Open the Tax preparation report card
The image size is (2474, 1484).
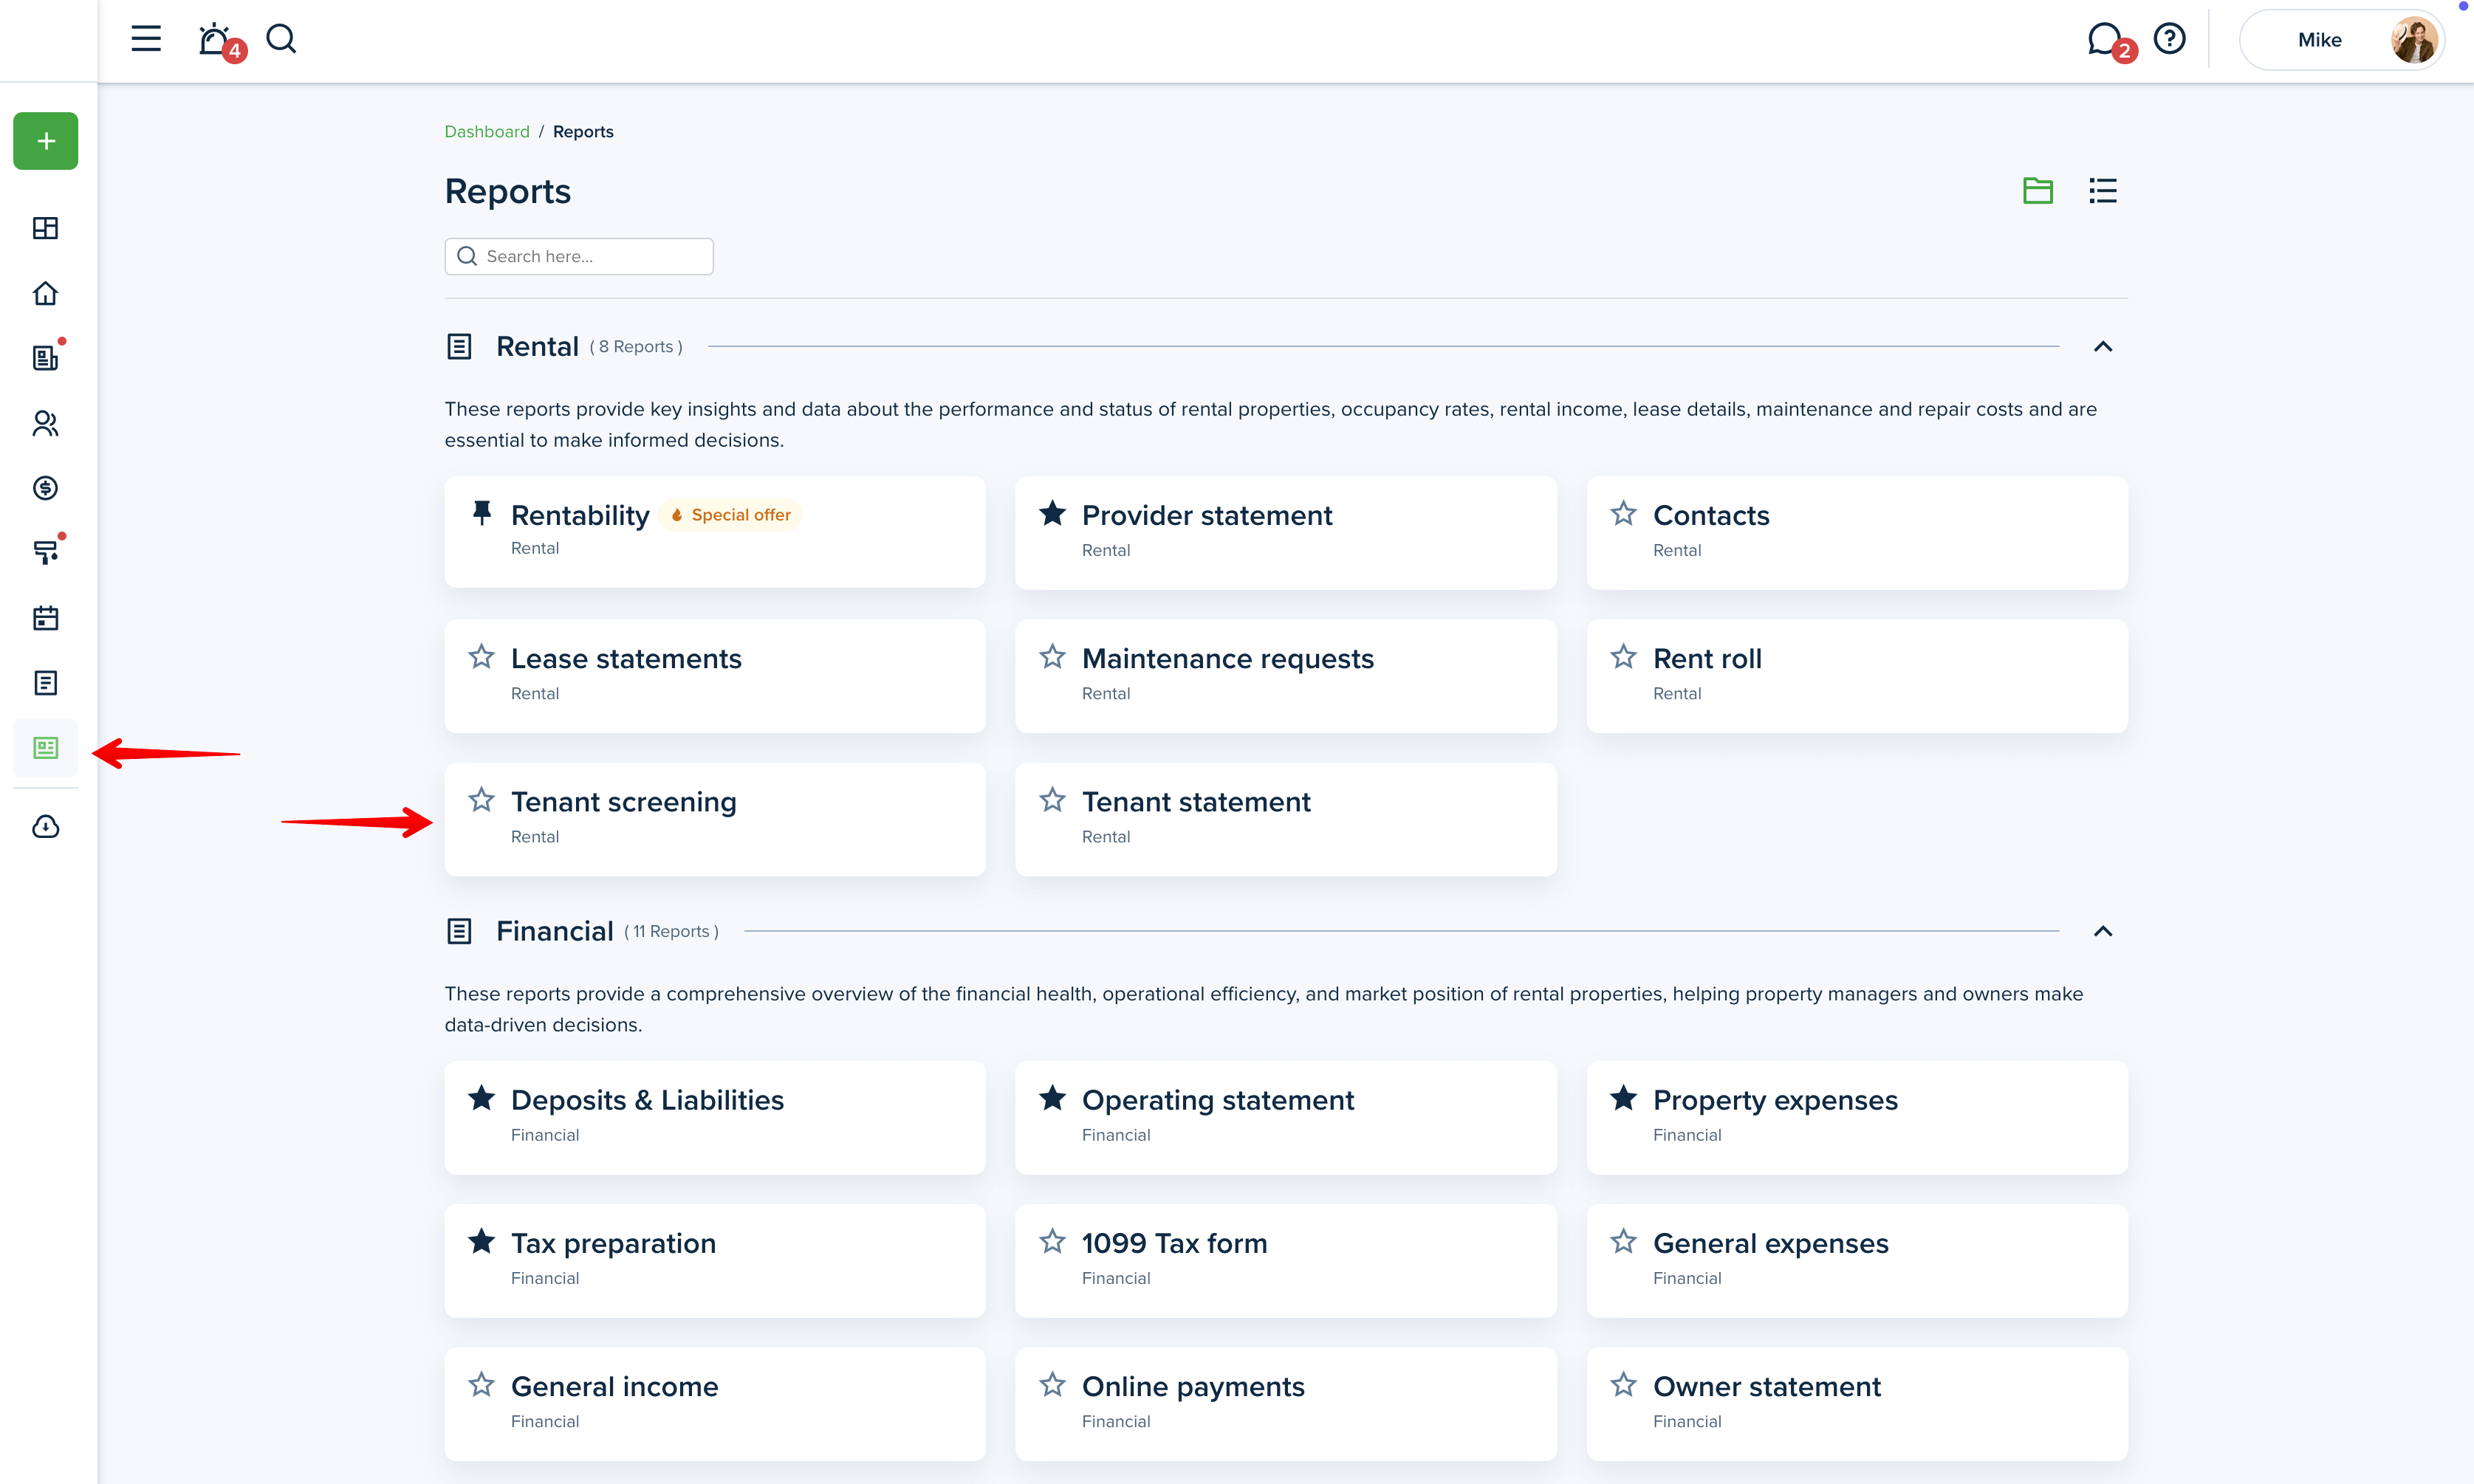[715, 1261]
